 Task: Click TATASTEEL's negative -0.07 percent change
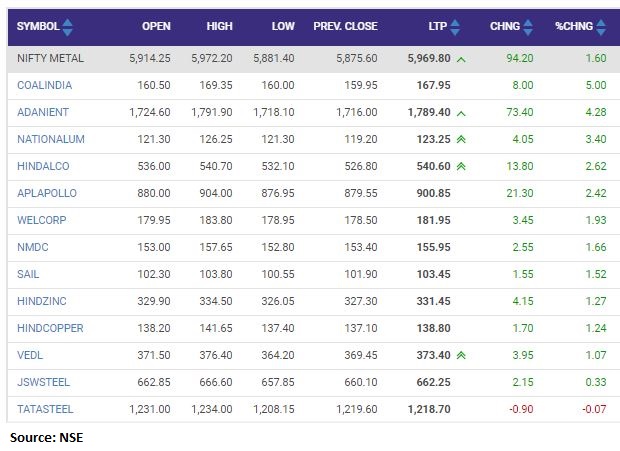pos(593,409)
